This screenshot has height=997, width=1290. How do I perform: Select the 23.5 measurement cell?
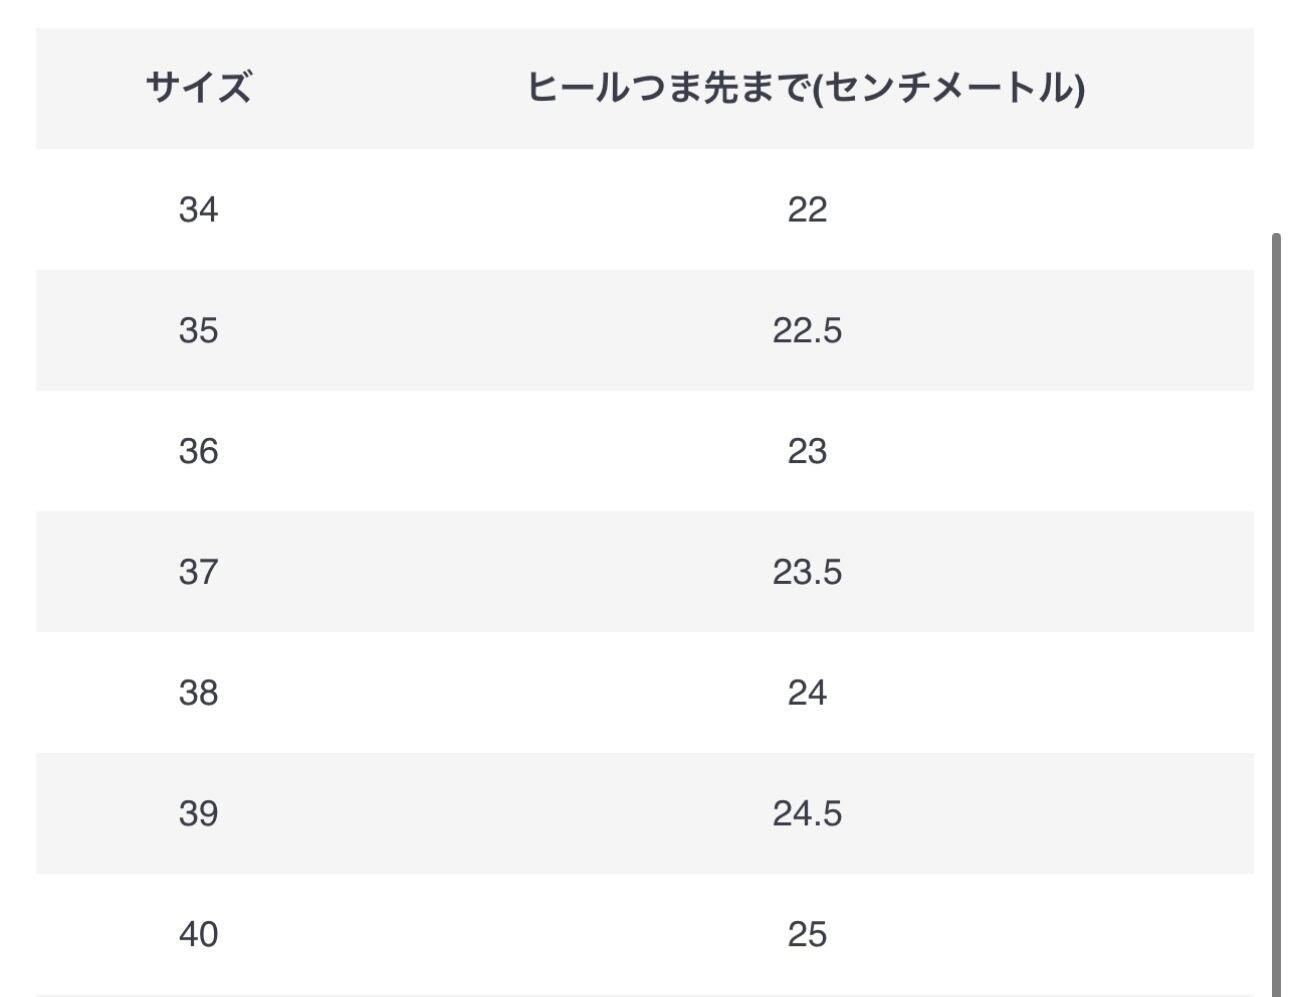click(806, 572)
